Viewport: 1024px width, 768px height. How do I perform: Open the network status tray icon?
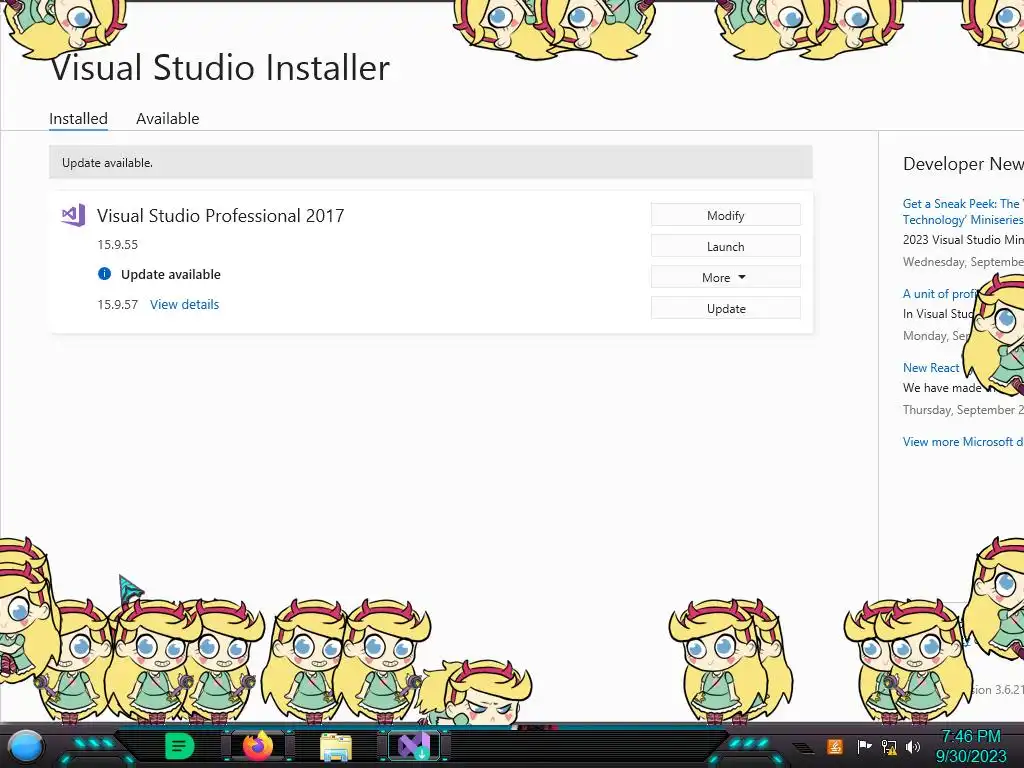889,746
